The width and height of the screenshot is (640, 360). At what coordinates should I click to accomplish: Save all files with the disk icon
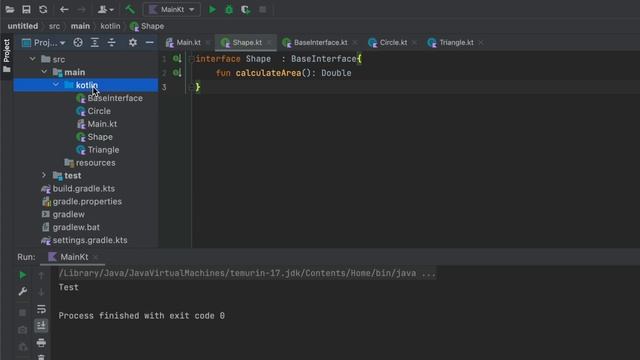26,9
